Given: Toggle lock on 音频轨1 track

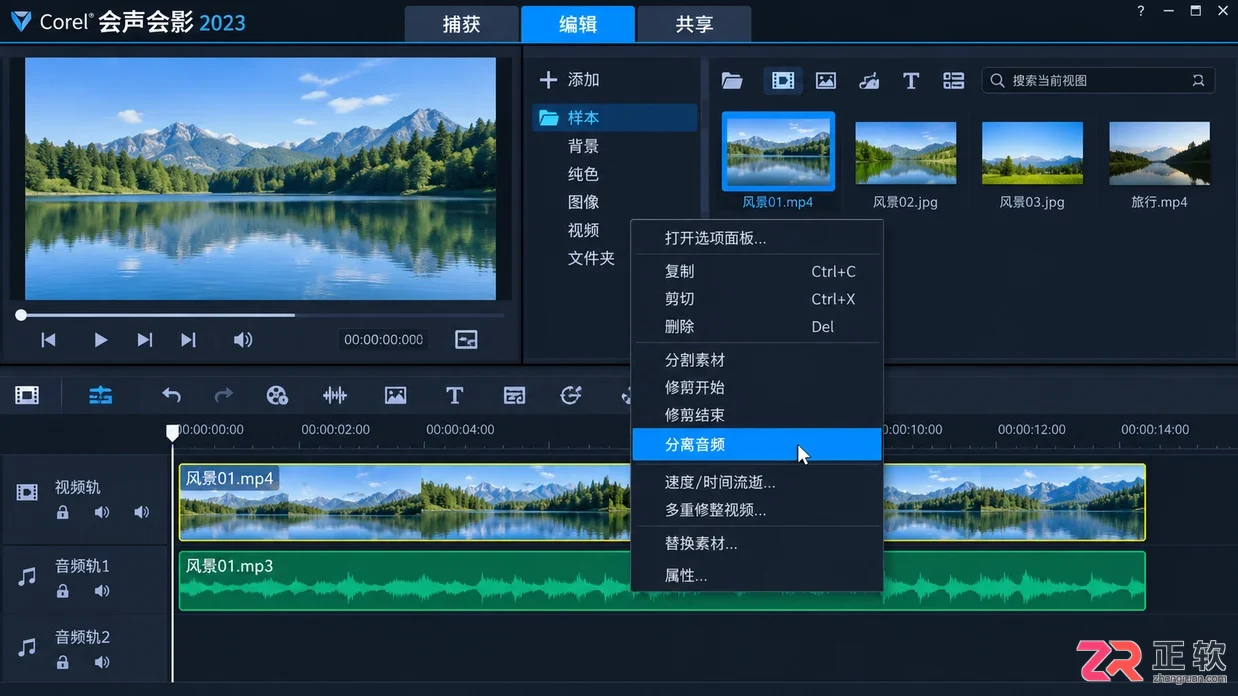Looking at the screenshot, I should [63, 591].
